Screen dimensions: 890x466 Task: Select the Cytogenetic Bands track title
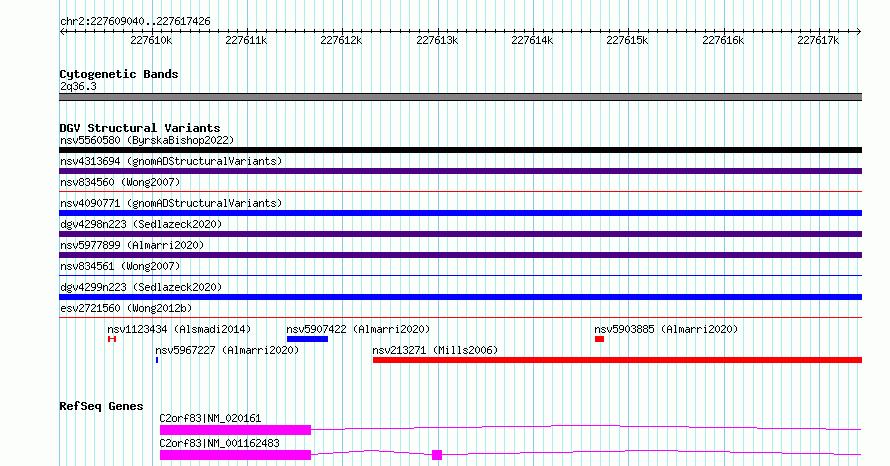tap(119, 74)
